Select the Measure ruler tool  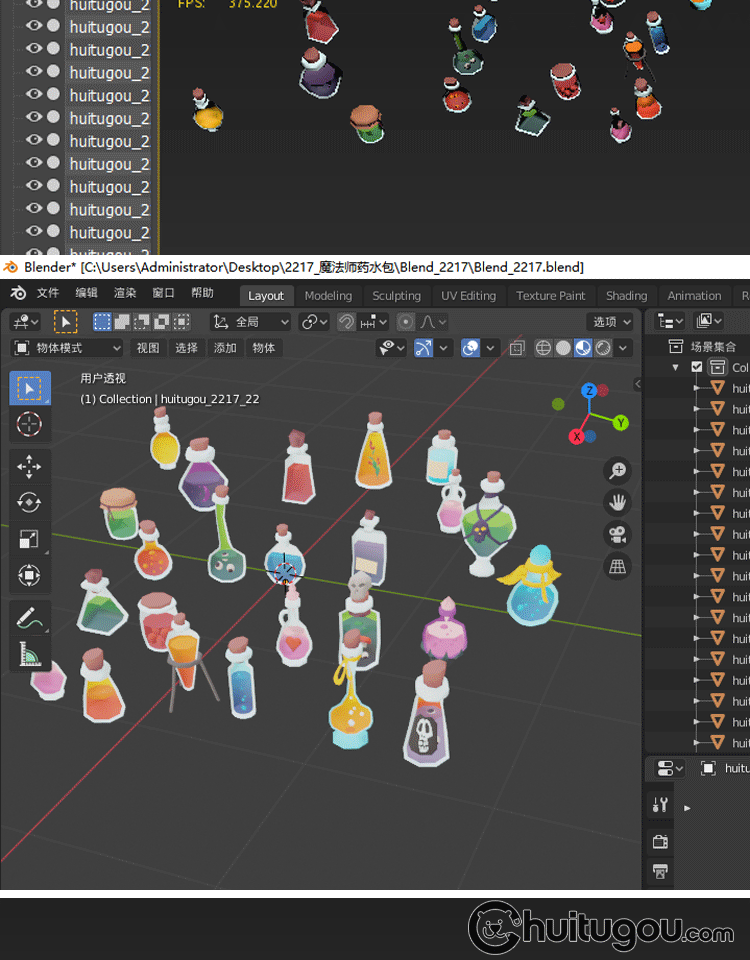[x=30, y=655]
